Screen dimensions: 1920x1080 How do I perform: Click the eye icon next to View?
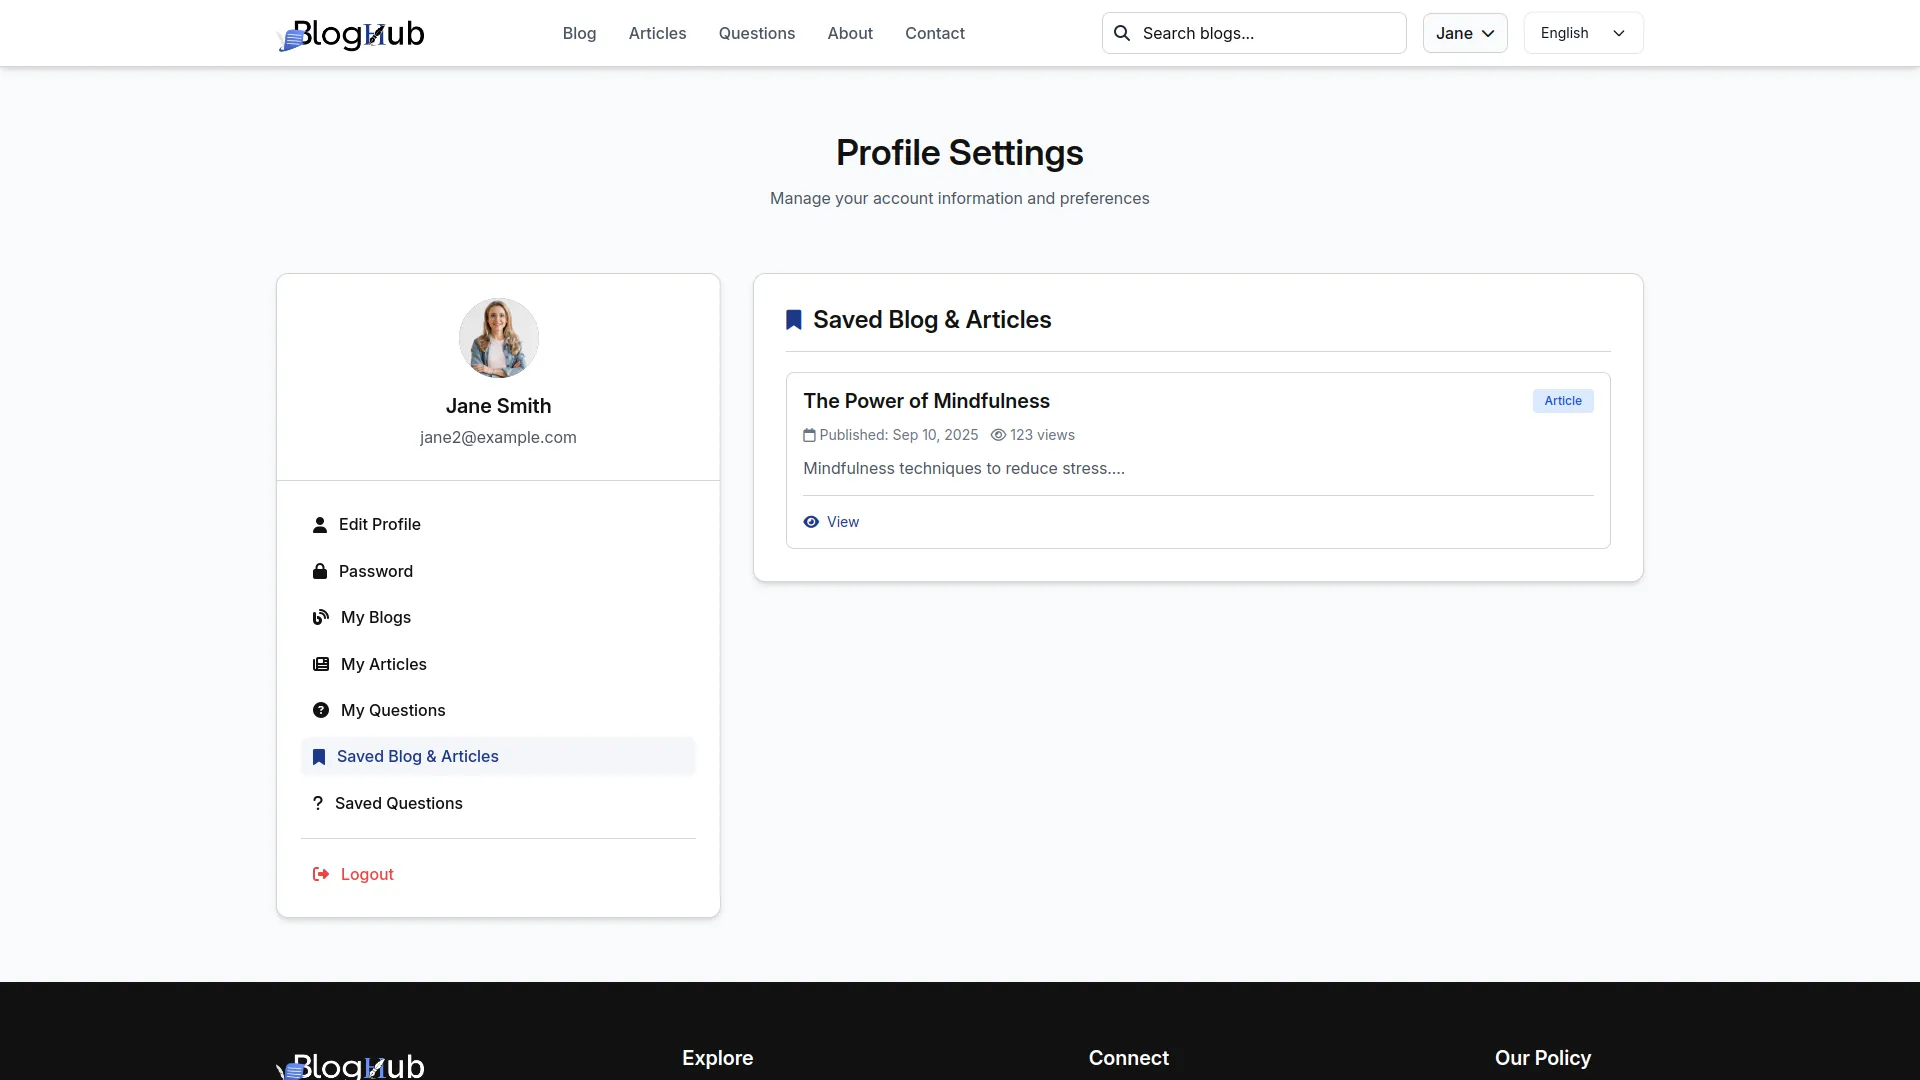[x=811, y=522]
